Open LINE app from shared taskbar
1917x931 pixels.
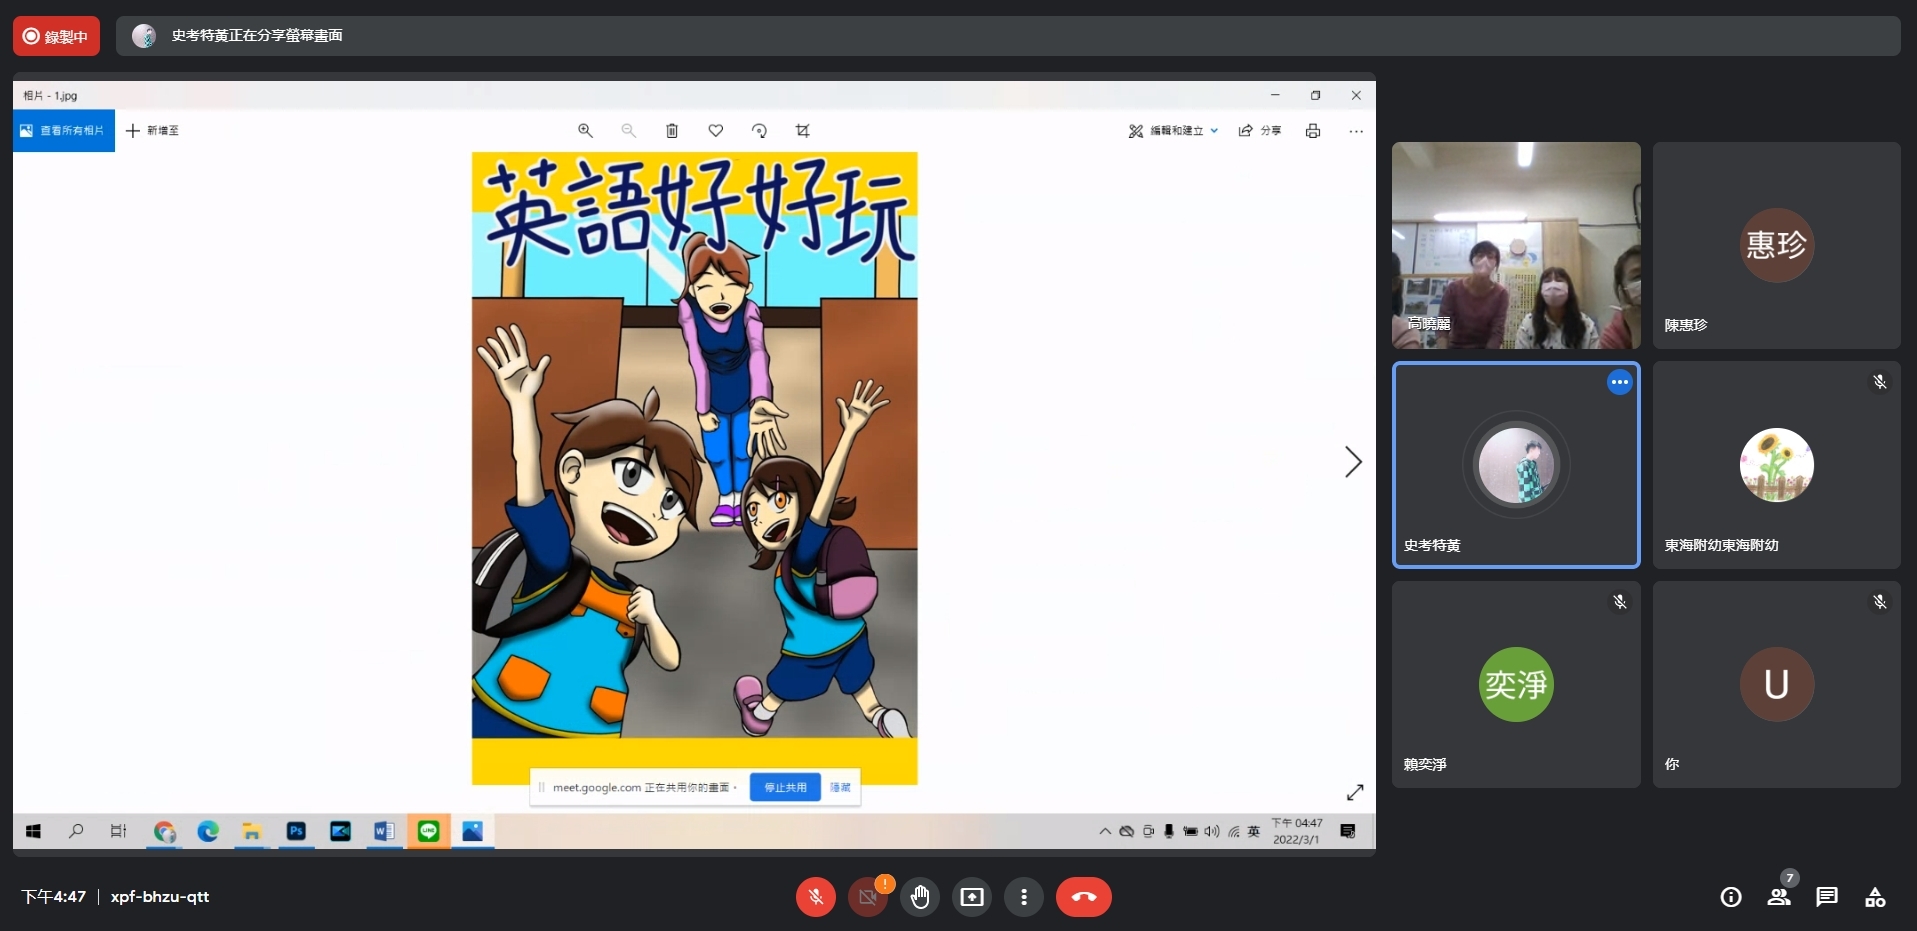(x=428, y=832)
